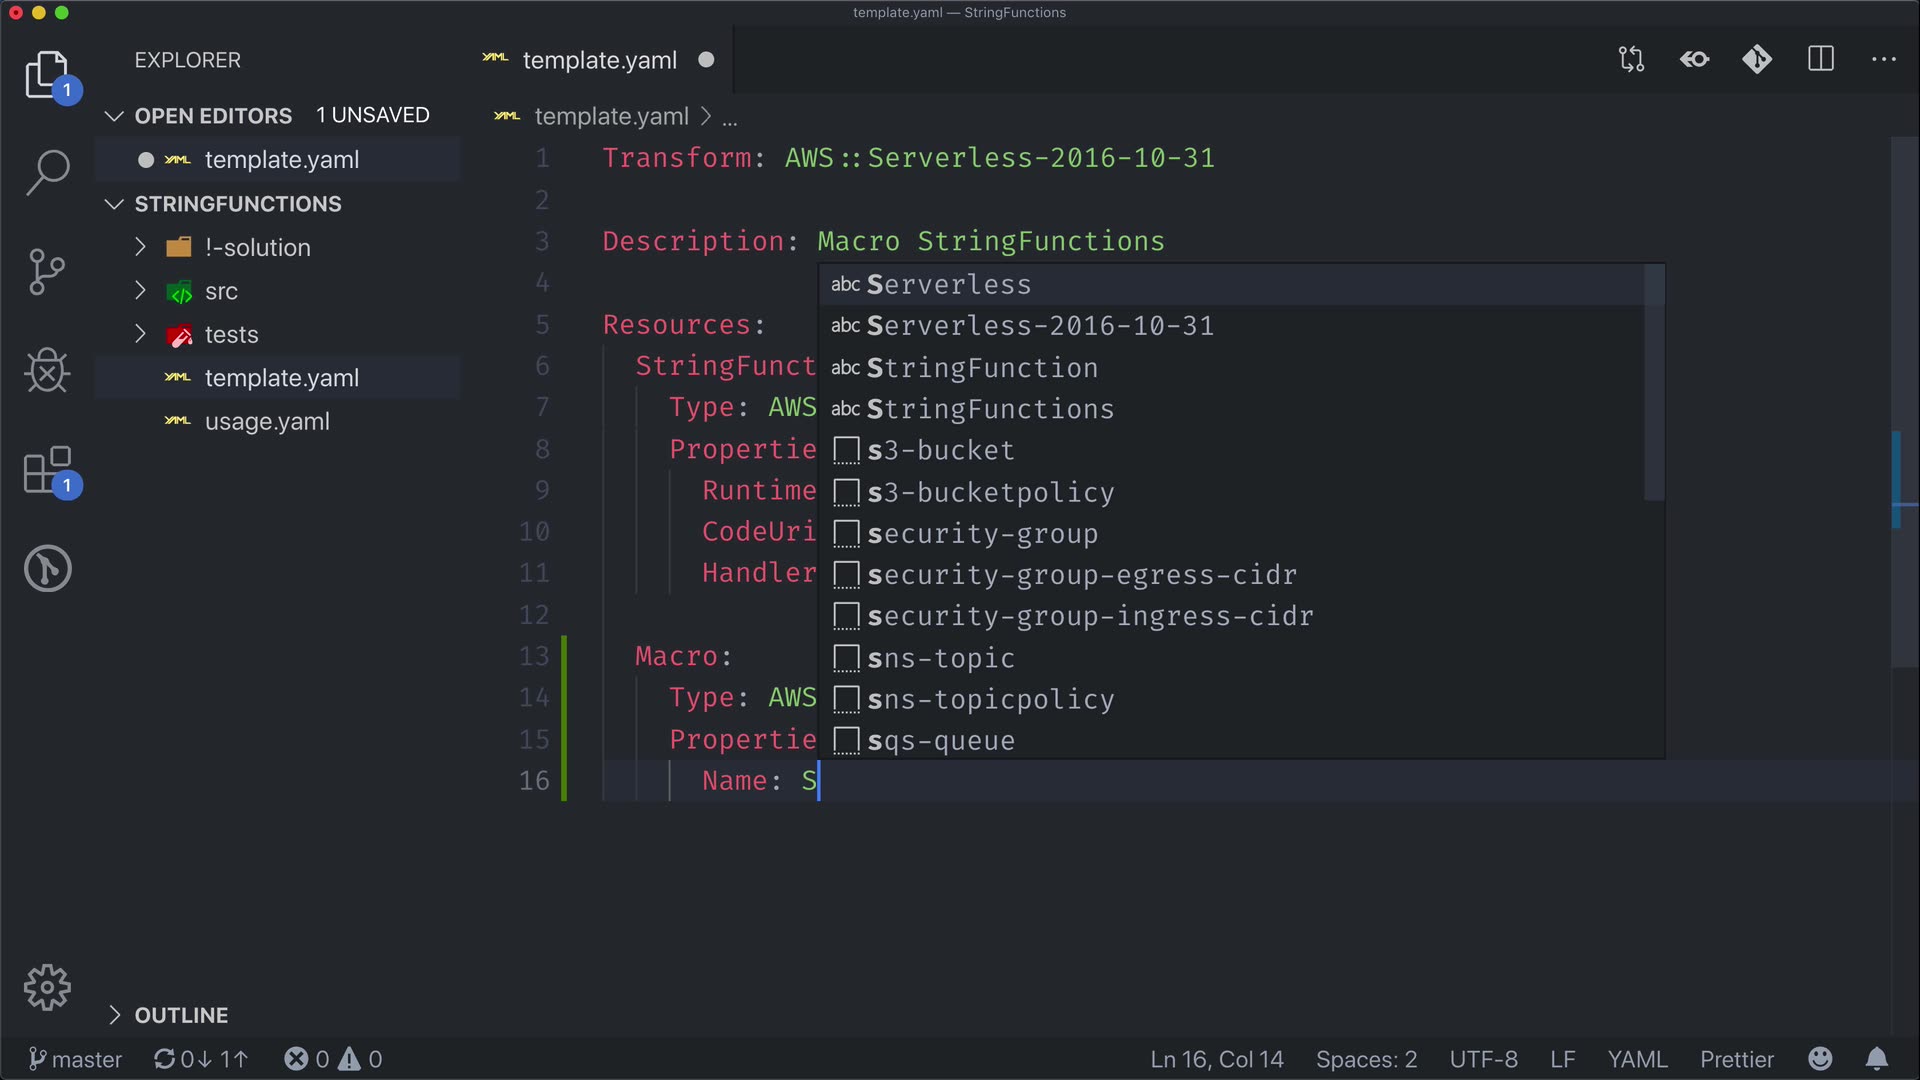Click the master branch status item

pyautogui.click(x=76, y=1059)
